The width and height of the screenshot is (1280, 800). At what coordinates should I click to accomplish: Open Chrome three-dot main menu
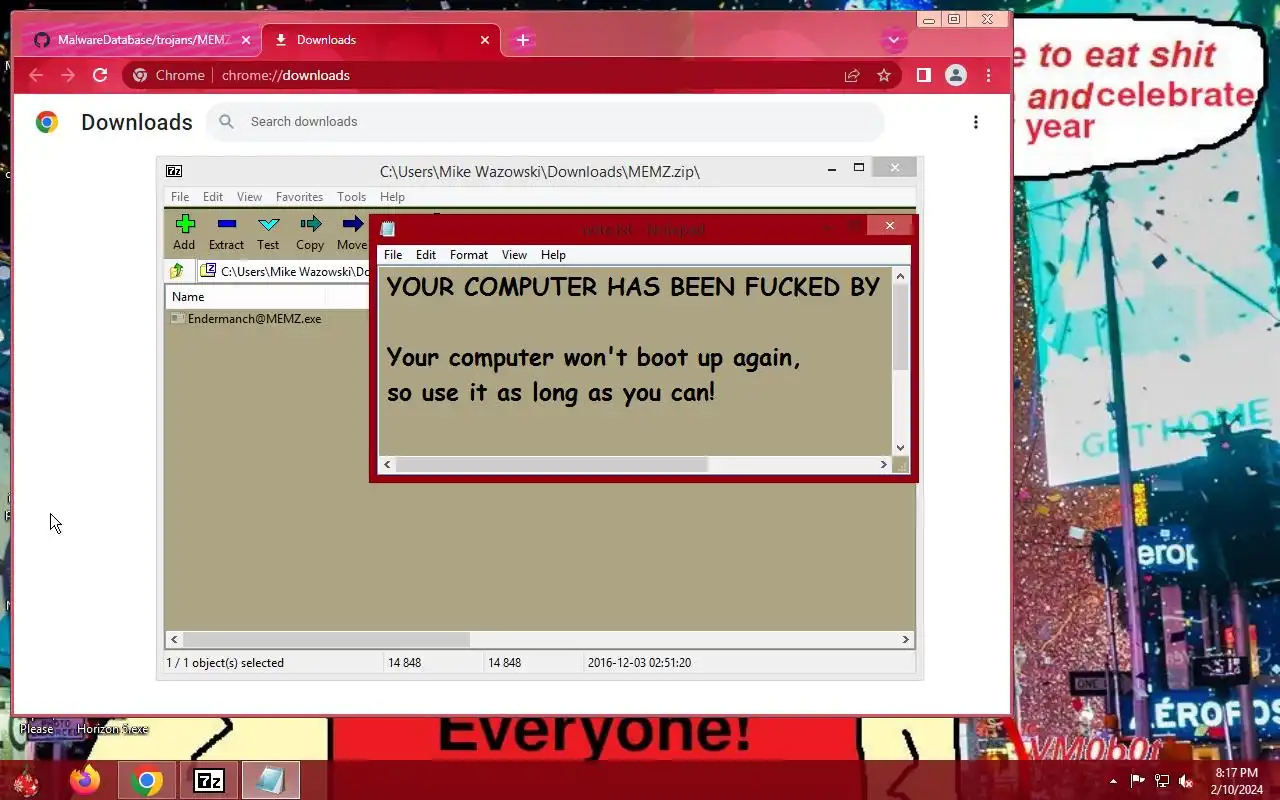tap(988, 75)
